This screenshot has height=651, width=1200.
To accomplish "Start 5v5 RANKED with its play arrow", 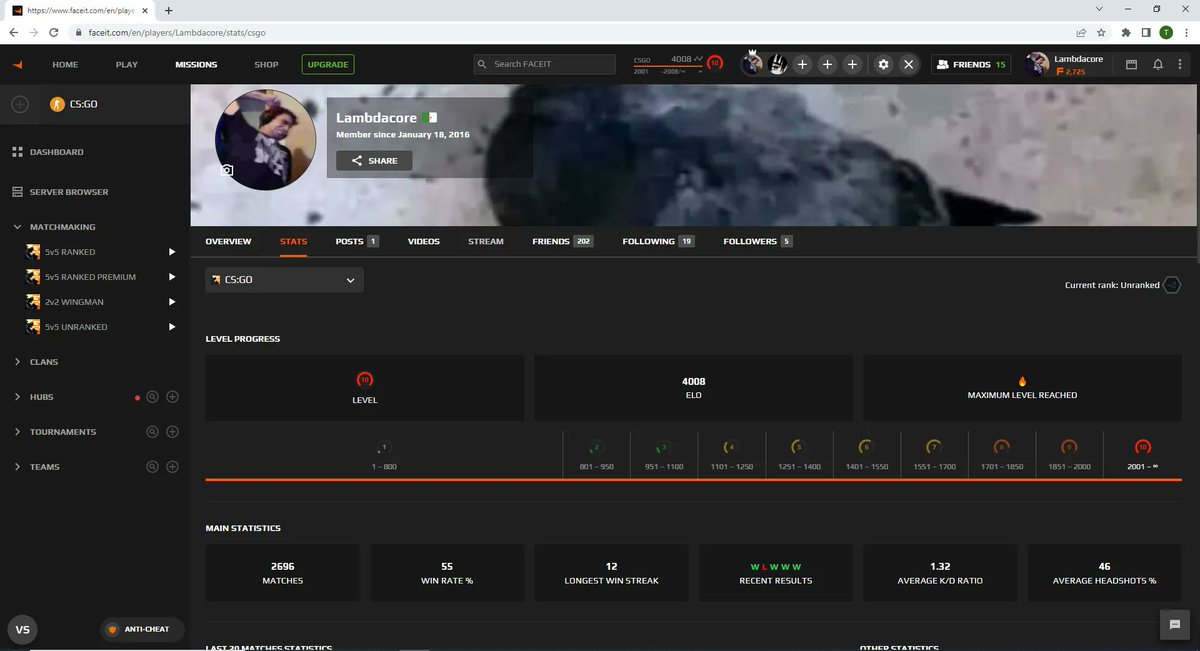I will tap(172, 252).
